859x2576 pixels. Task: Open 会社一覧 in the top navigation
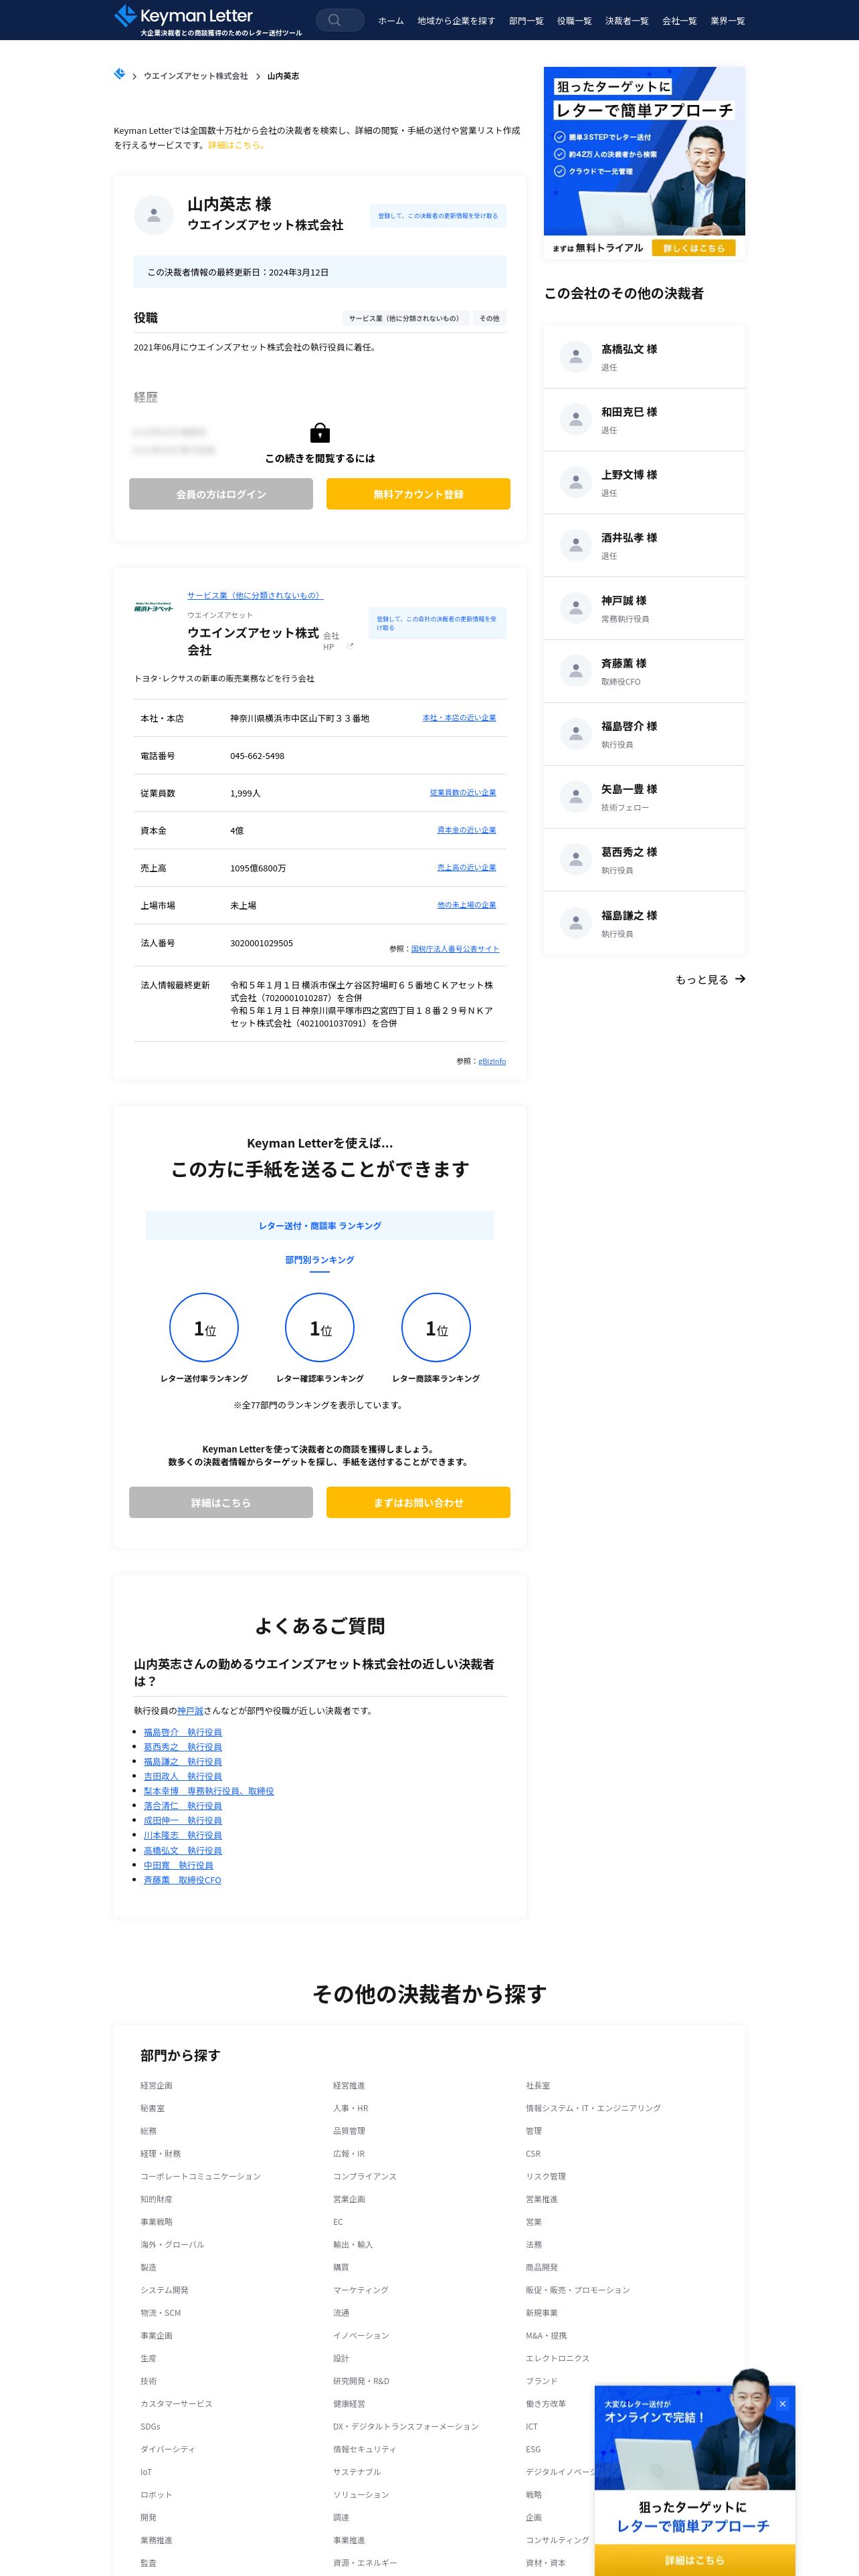coord(679,21)
